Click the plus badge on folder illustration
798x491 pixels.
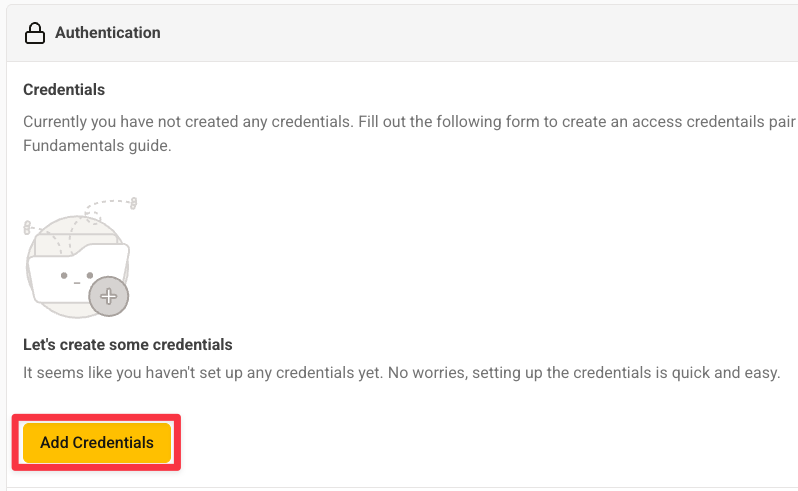click(109, 296)
